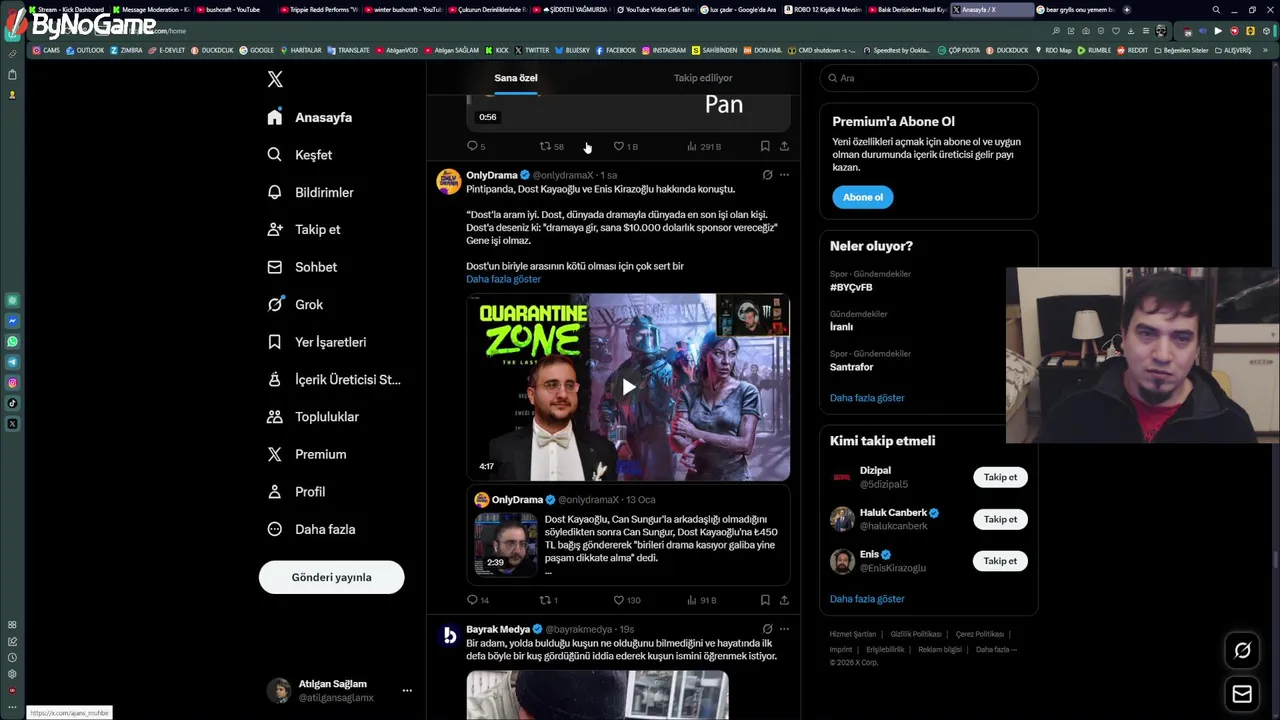Follow Enis with Takip et
The height and width of the screenshot is (720, 1280).
pyautogui.click(x=1000, y=561)
